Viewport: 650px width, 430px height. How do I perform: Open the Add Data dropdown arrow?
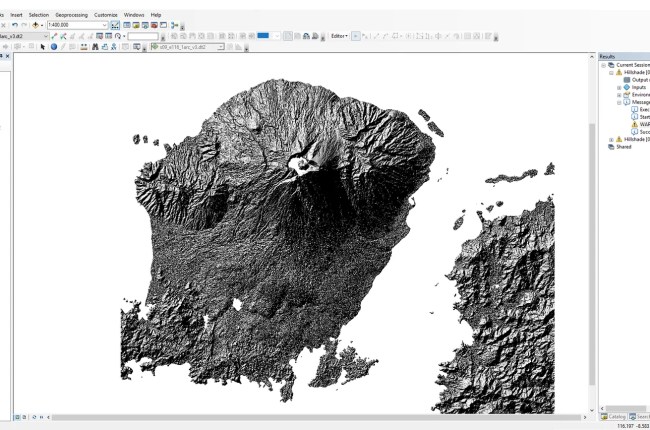pos(42,25)
